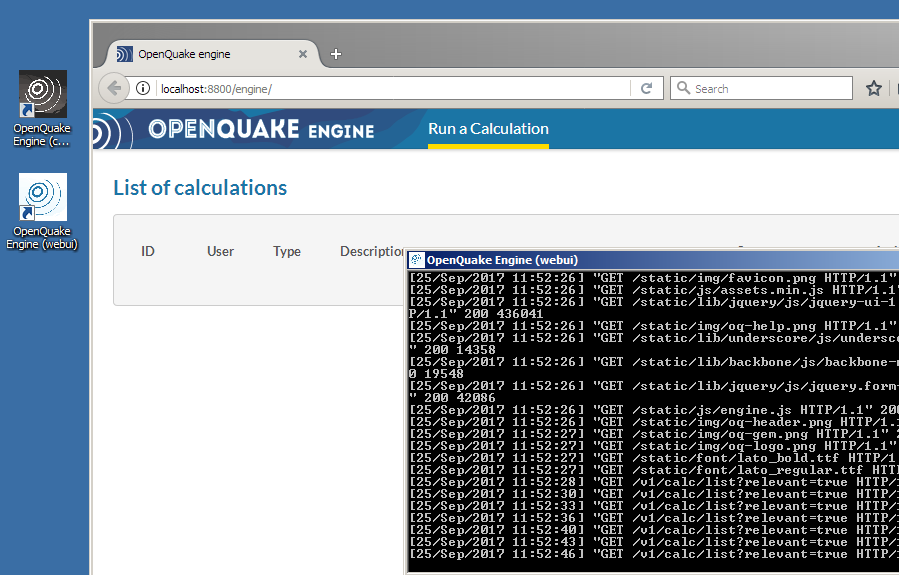Click the site information icon in address bar
This screenshot has height=575, width=899.
tap(143, 89)
